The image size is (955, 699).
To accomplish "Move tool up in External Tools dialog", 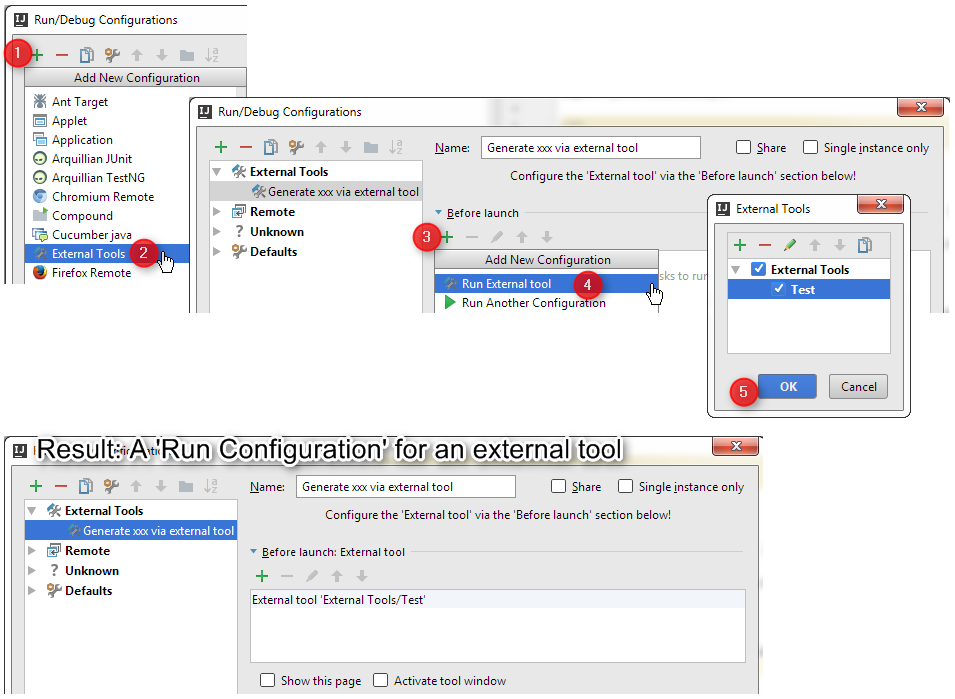I will 815,245.
